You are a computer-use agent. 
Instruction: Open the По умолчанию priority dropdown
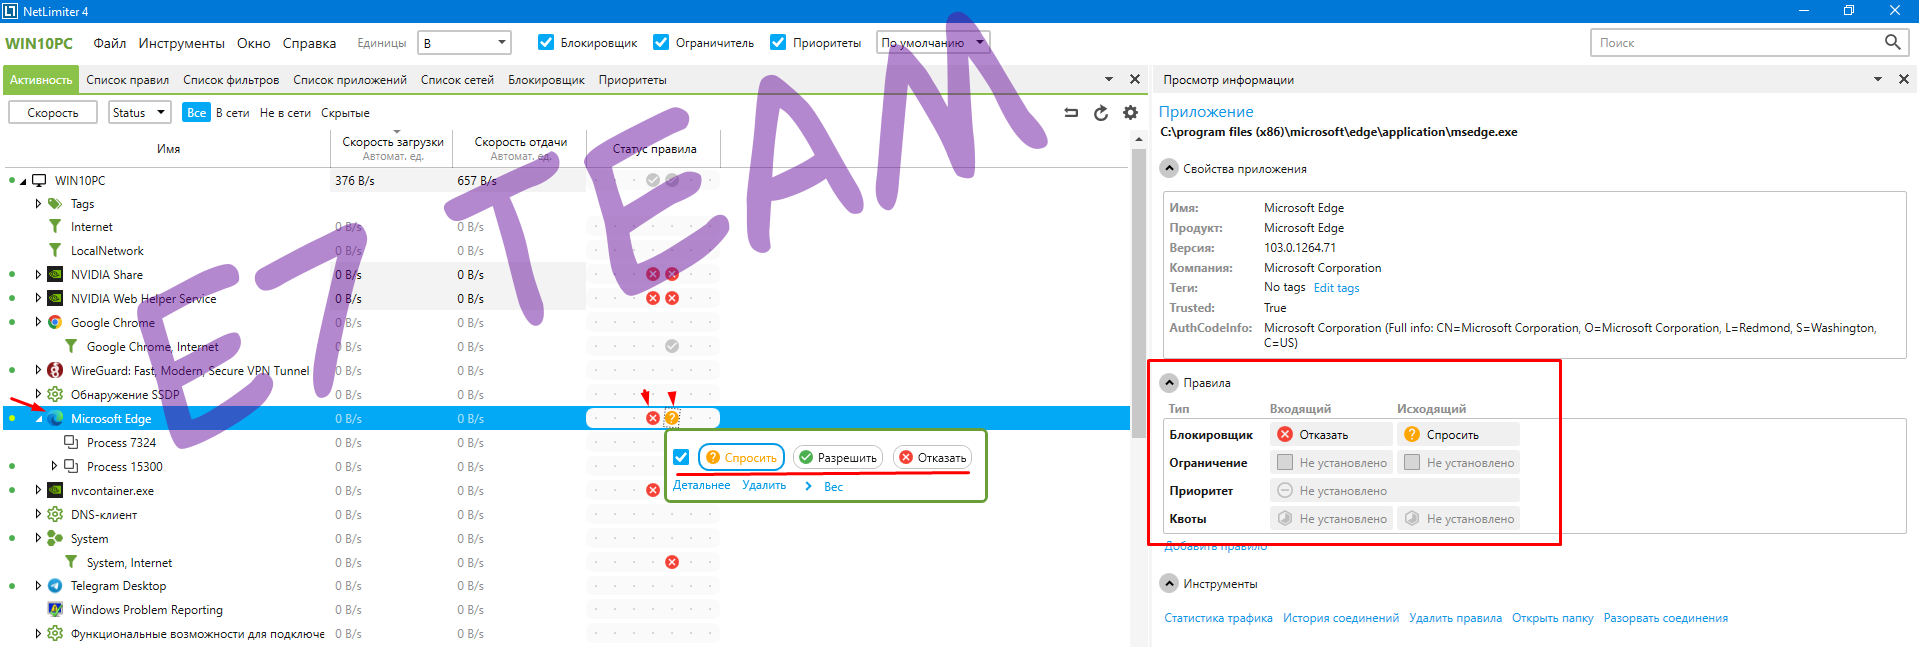932,42
